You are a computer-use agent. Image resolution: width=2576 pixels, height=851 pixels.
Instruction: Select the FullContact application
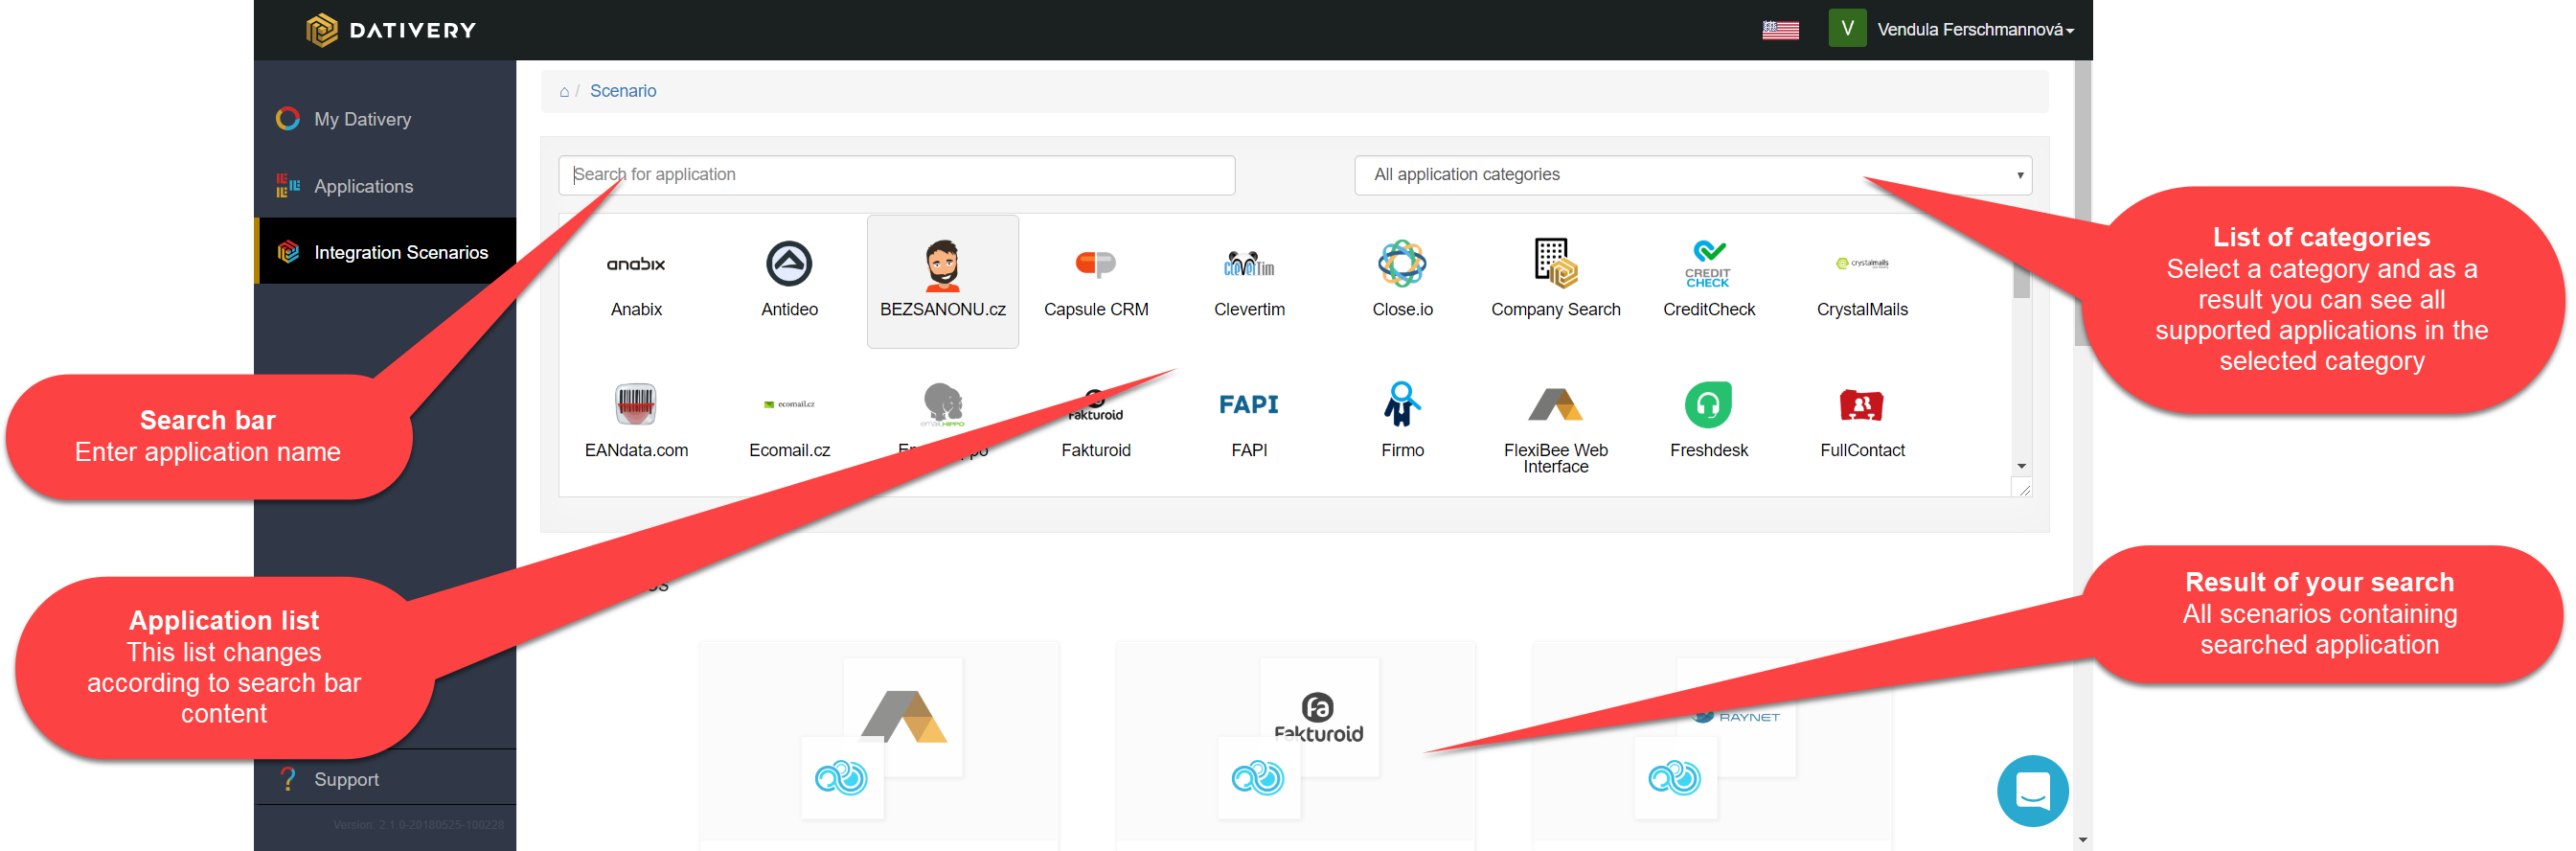(x=1862, y=423)
